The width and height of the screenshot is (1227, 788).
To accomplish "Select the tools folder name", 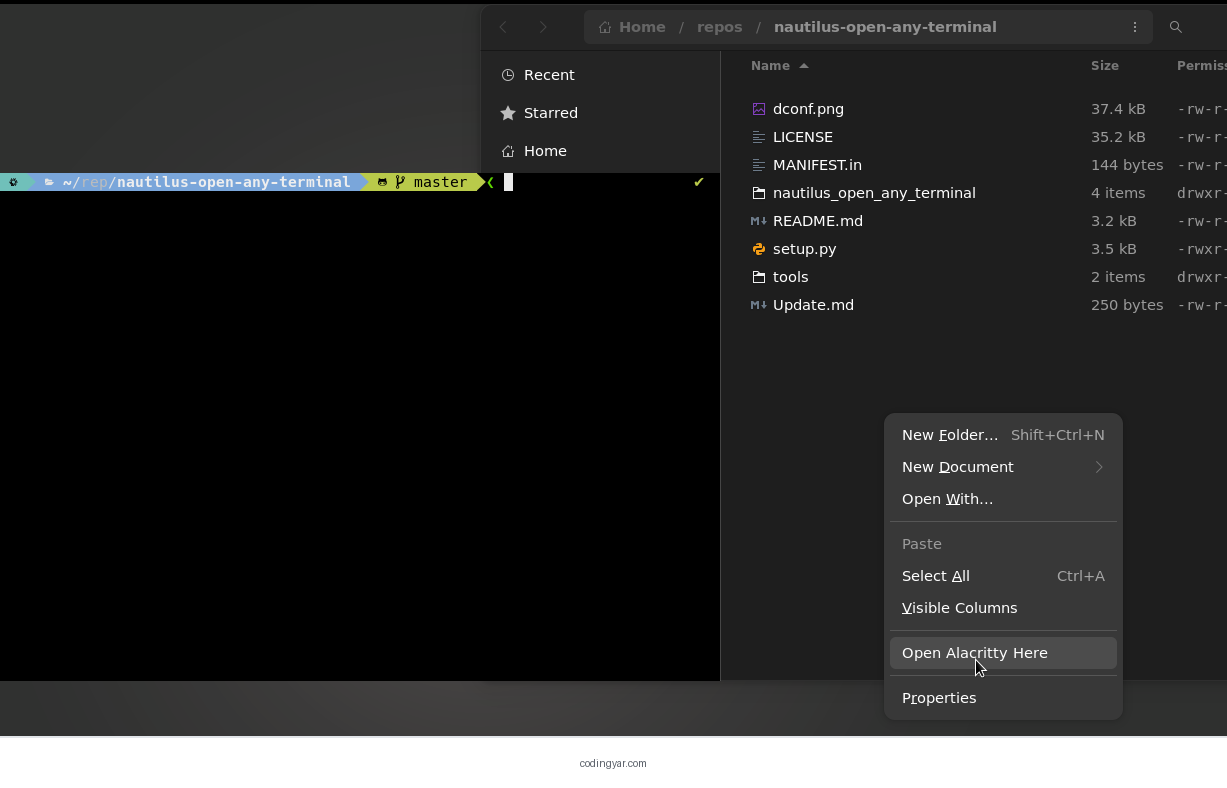I will tap(790, 277).
